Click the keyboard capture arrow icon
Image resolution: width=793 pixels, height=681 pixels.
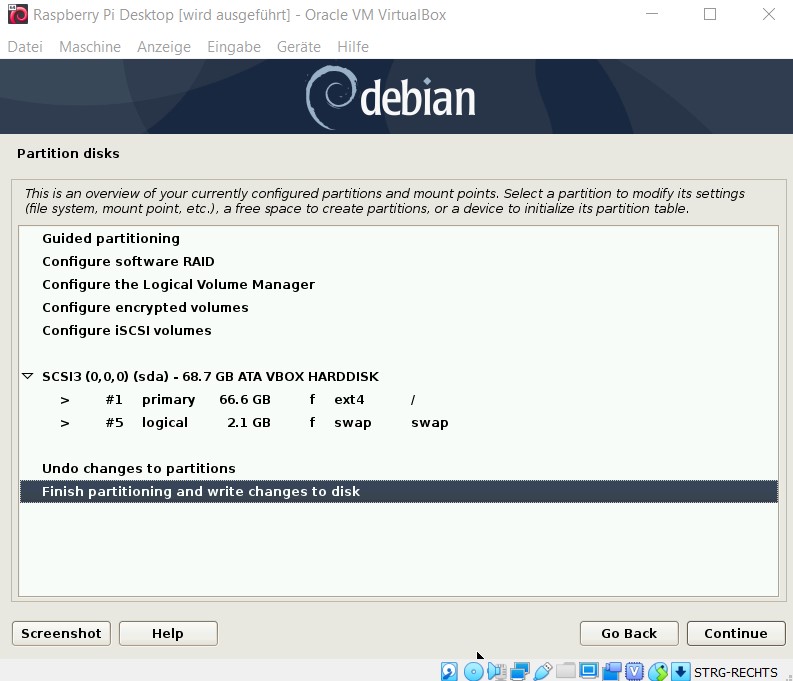coord(681,671)
